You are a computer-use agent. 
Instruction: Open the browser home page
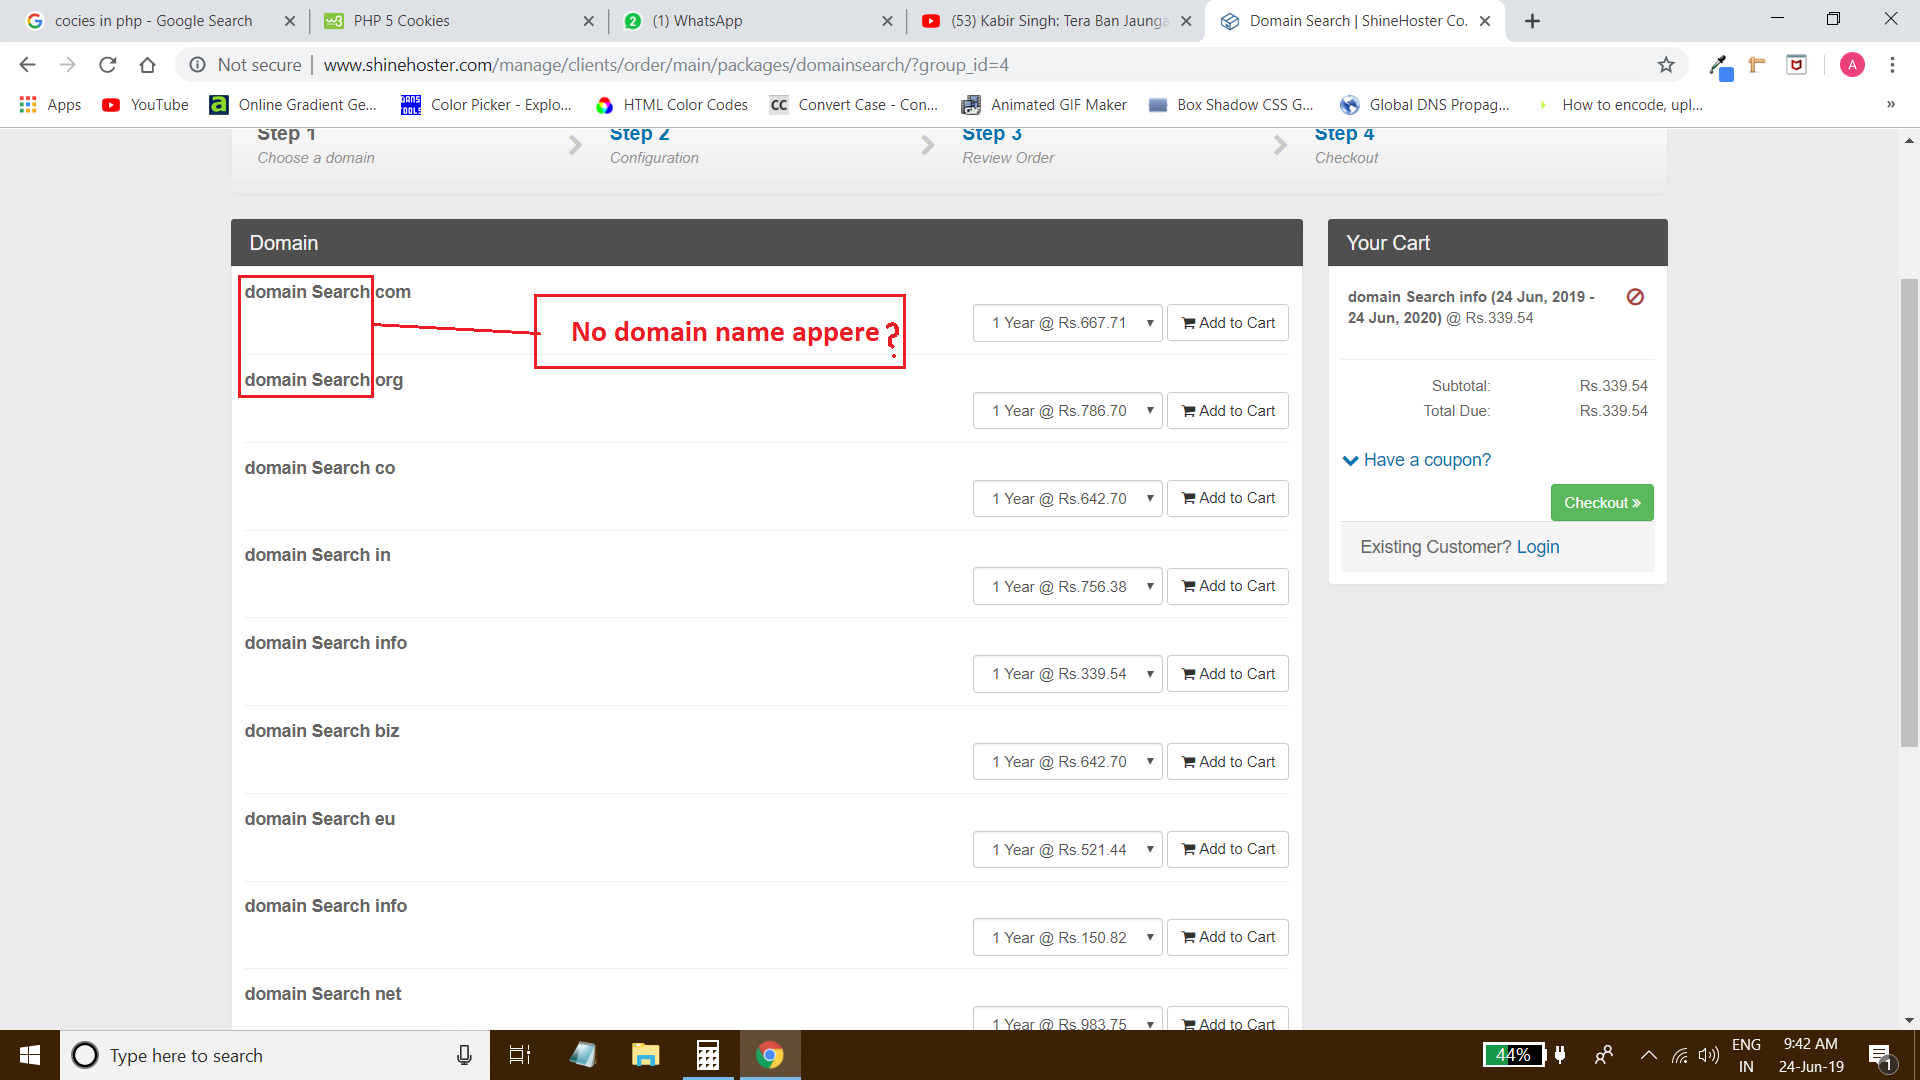point(147,65)
